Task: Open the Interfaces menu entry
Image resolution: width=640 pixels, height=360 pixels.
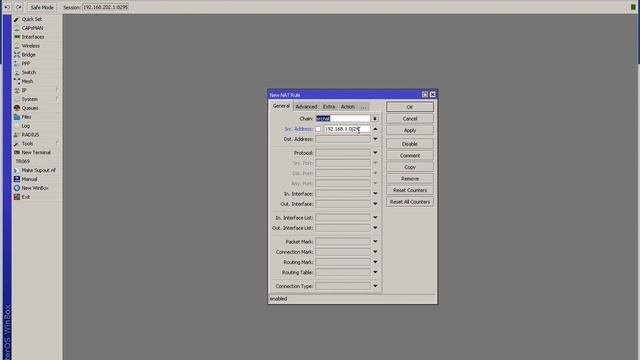Action: click(33, 37)
